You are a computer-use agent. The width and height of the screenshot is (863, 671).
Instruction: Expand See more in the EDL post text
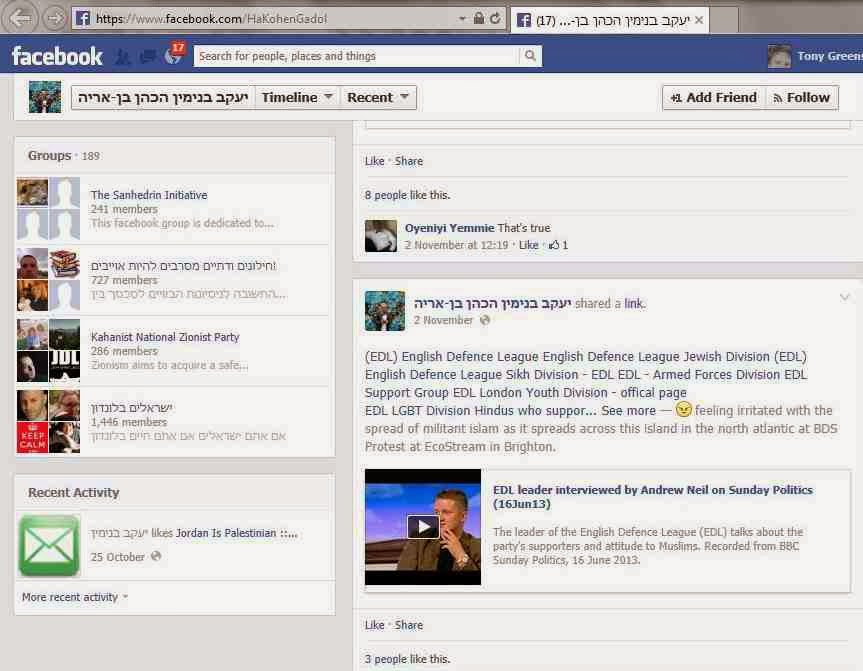pos(628,411)
